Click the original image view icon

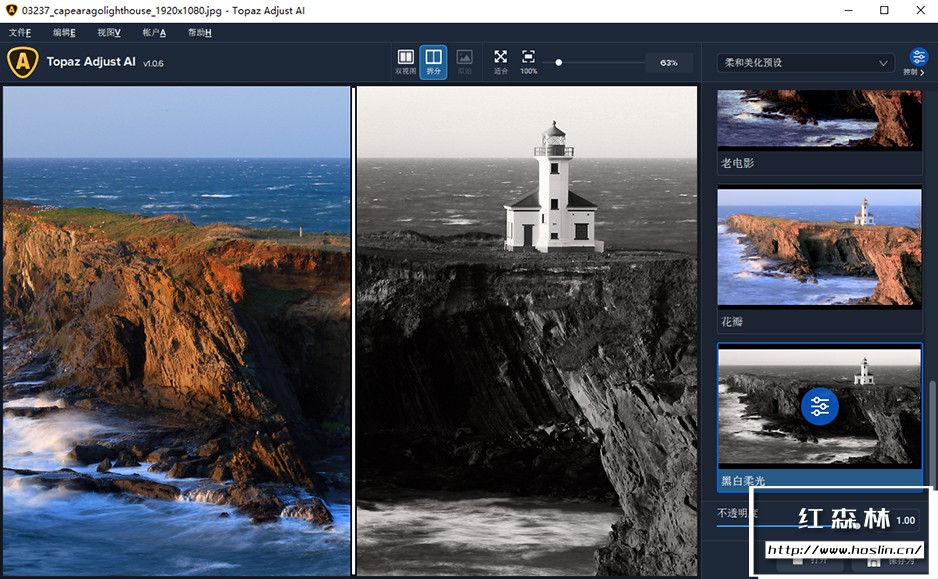pos(464,62)
